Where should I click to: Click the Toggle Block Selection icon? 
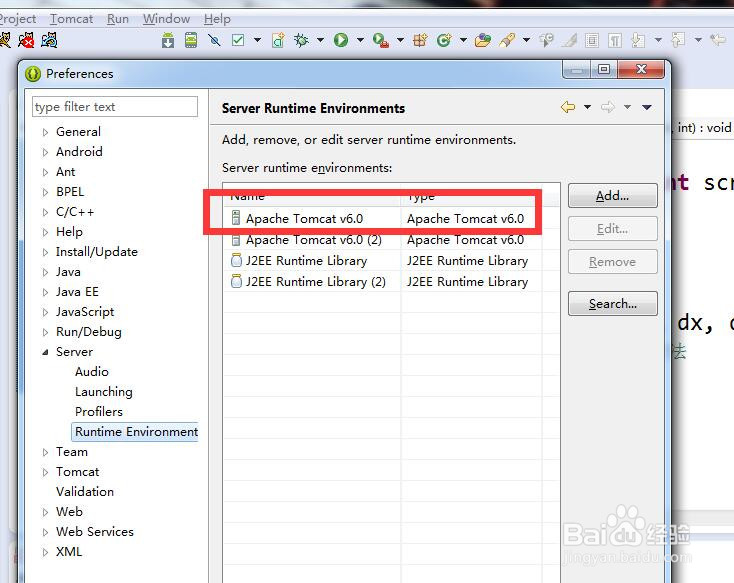point(592,41)
